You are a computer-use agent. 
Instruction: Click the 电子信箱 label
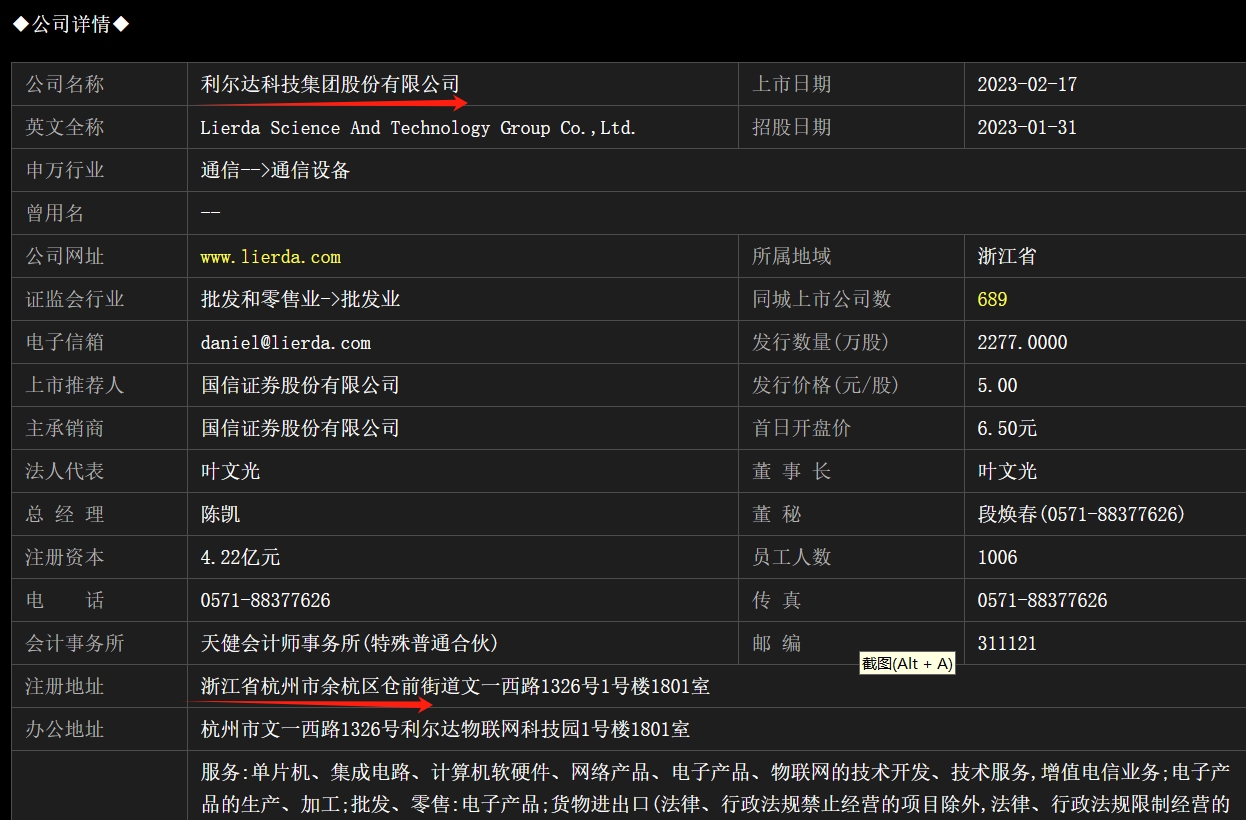click(x=65, y=343)
